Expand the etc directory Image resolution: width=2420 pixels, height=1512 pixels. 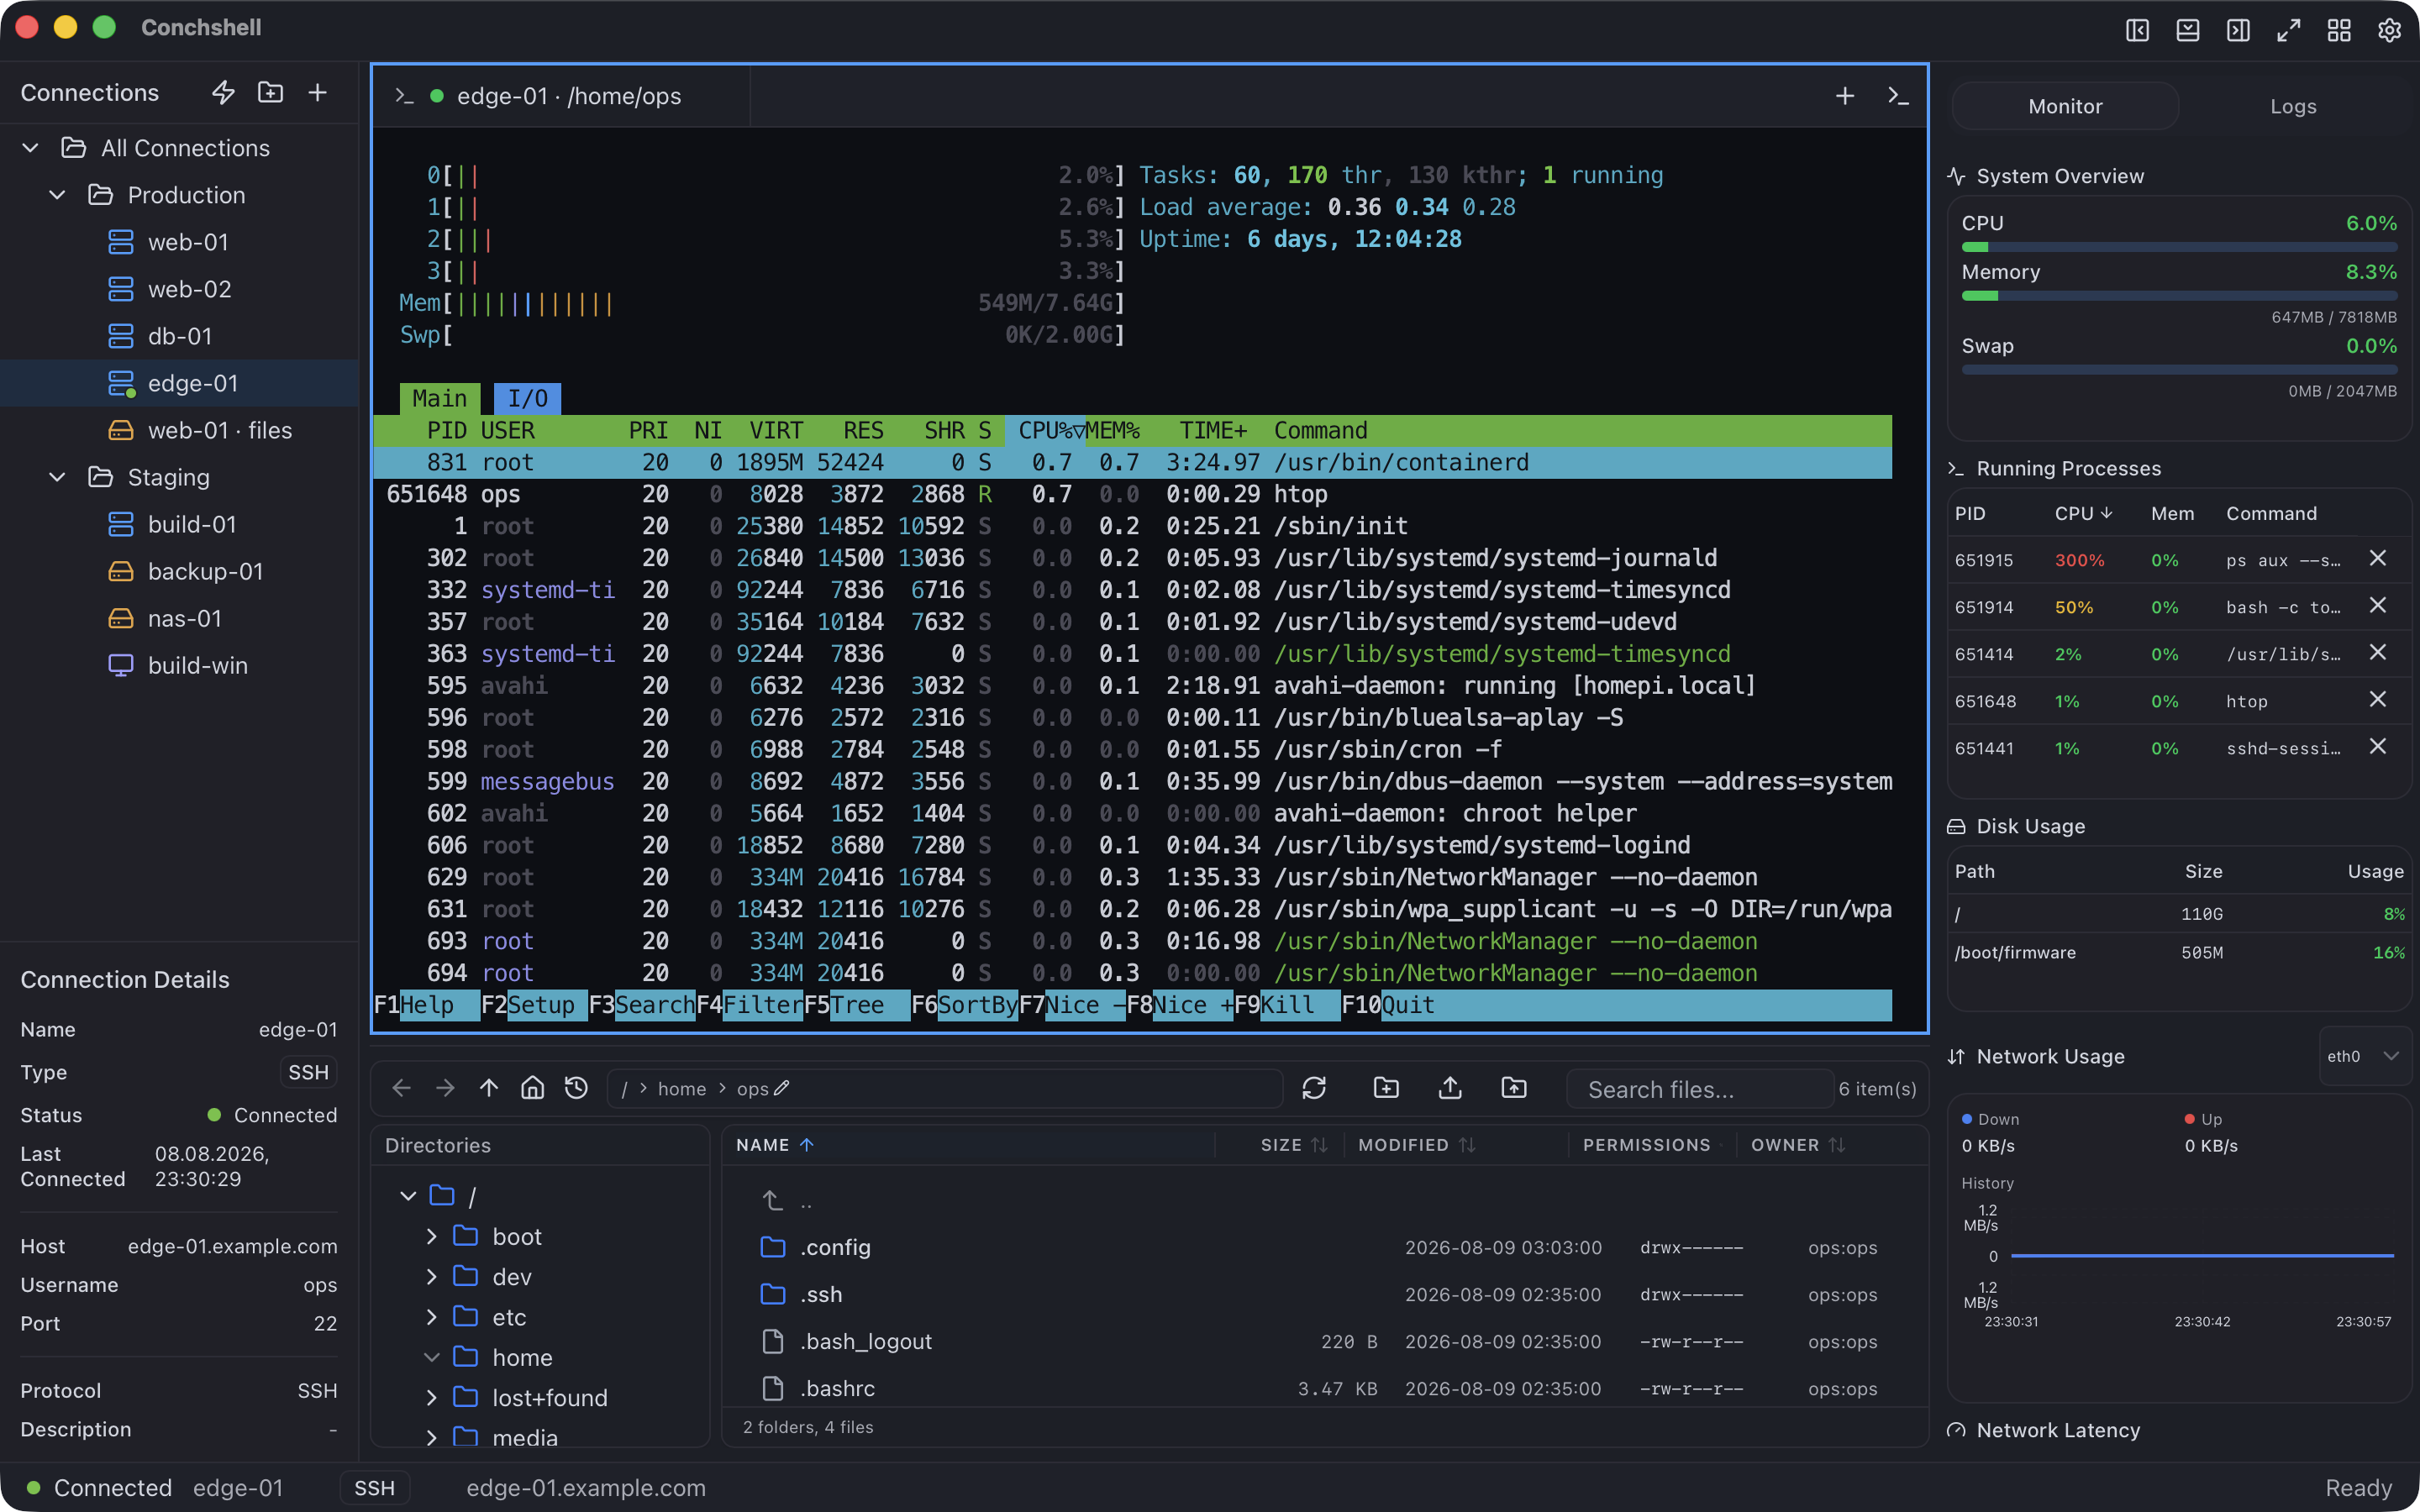pyautogui.click(x=432, y=1317)
